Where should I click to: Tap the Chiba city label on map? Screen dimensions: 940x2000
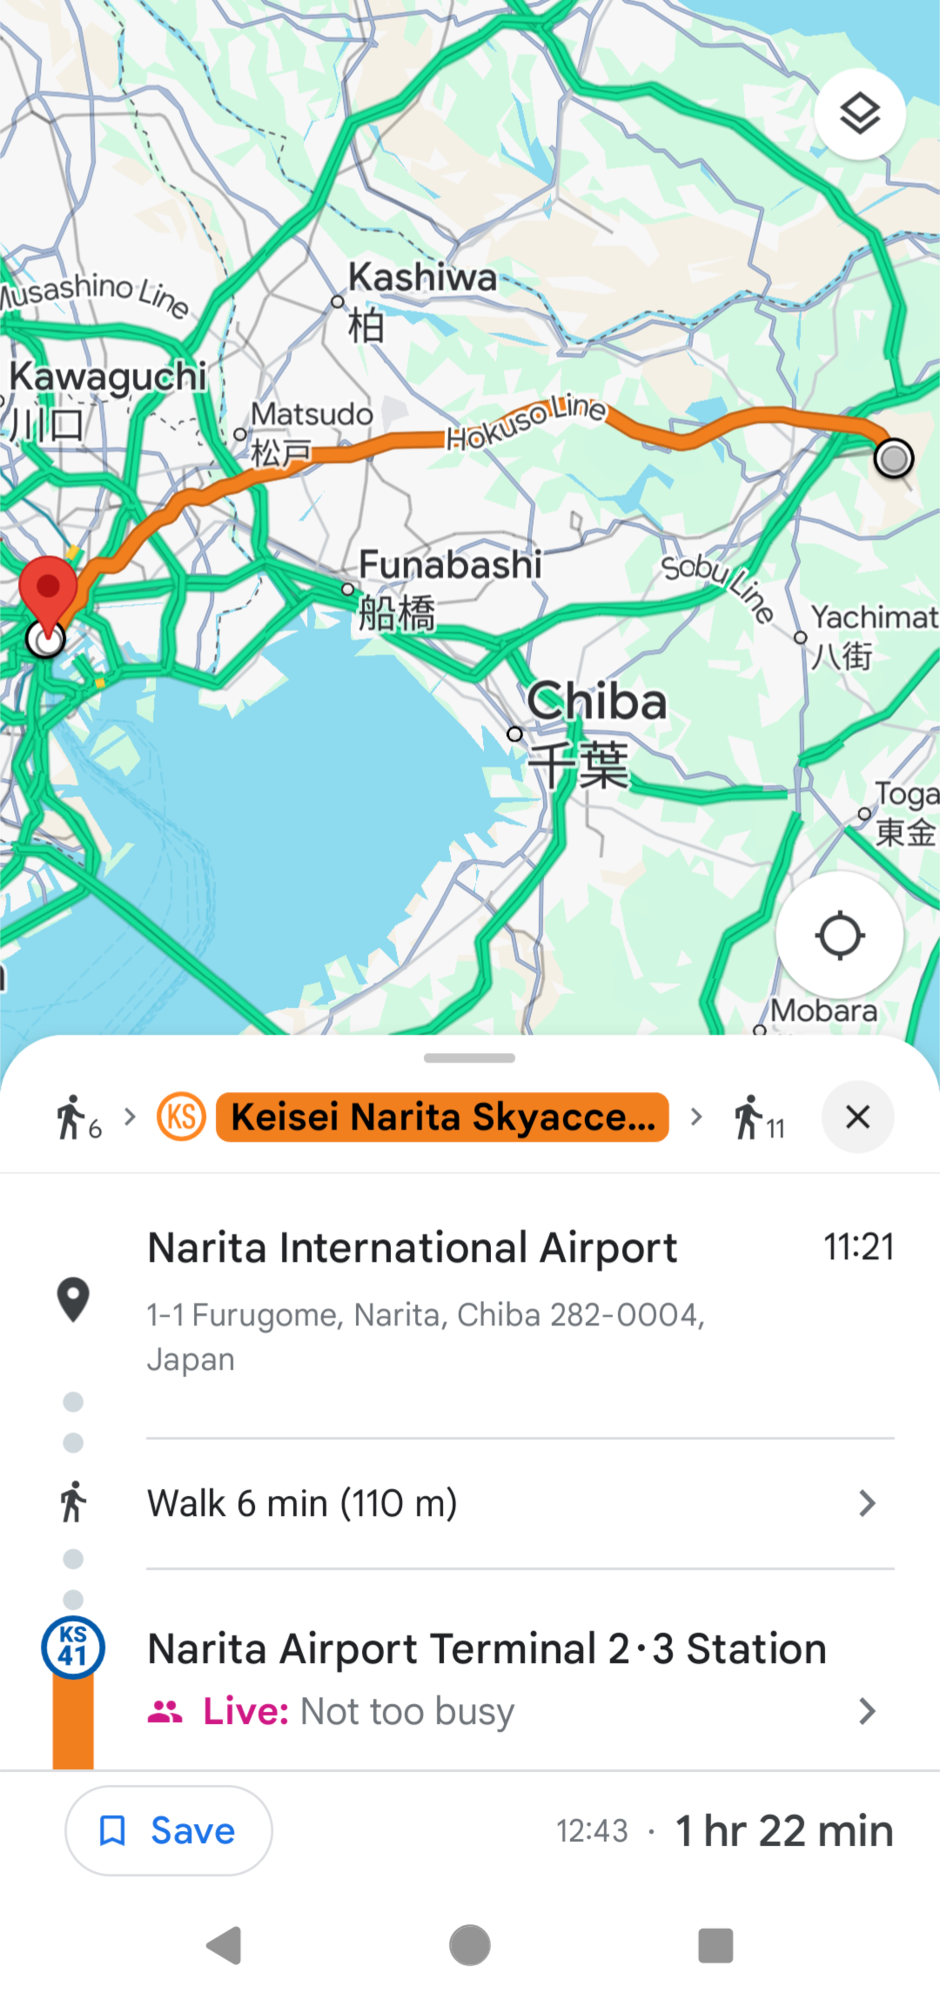(x=596, y=701)
